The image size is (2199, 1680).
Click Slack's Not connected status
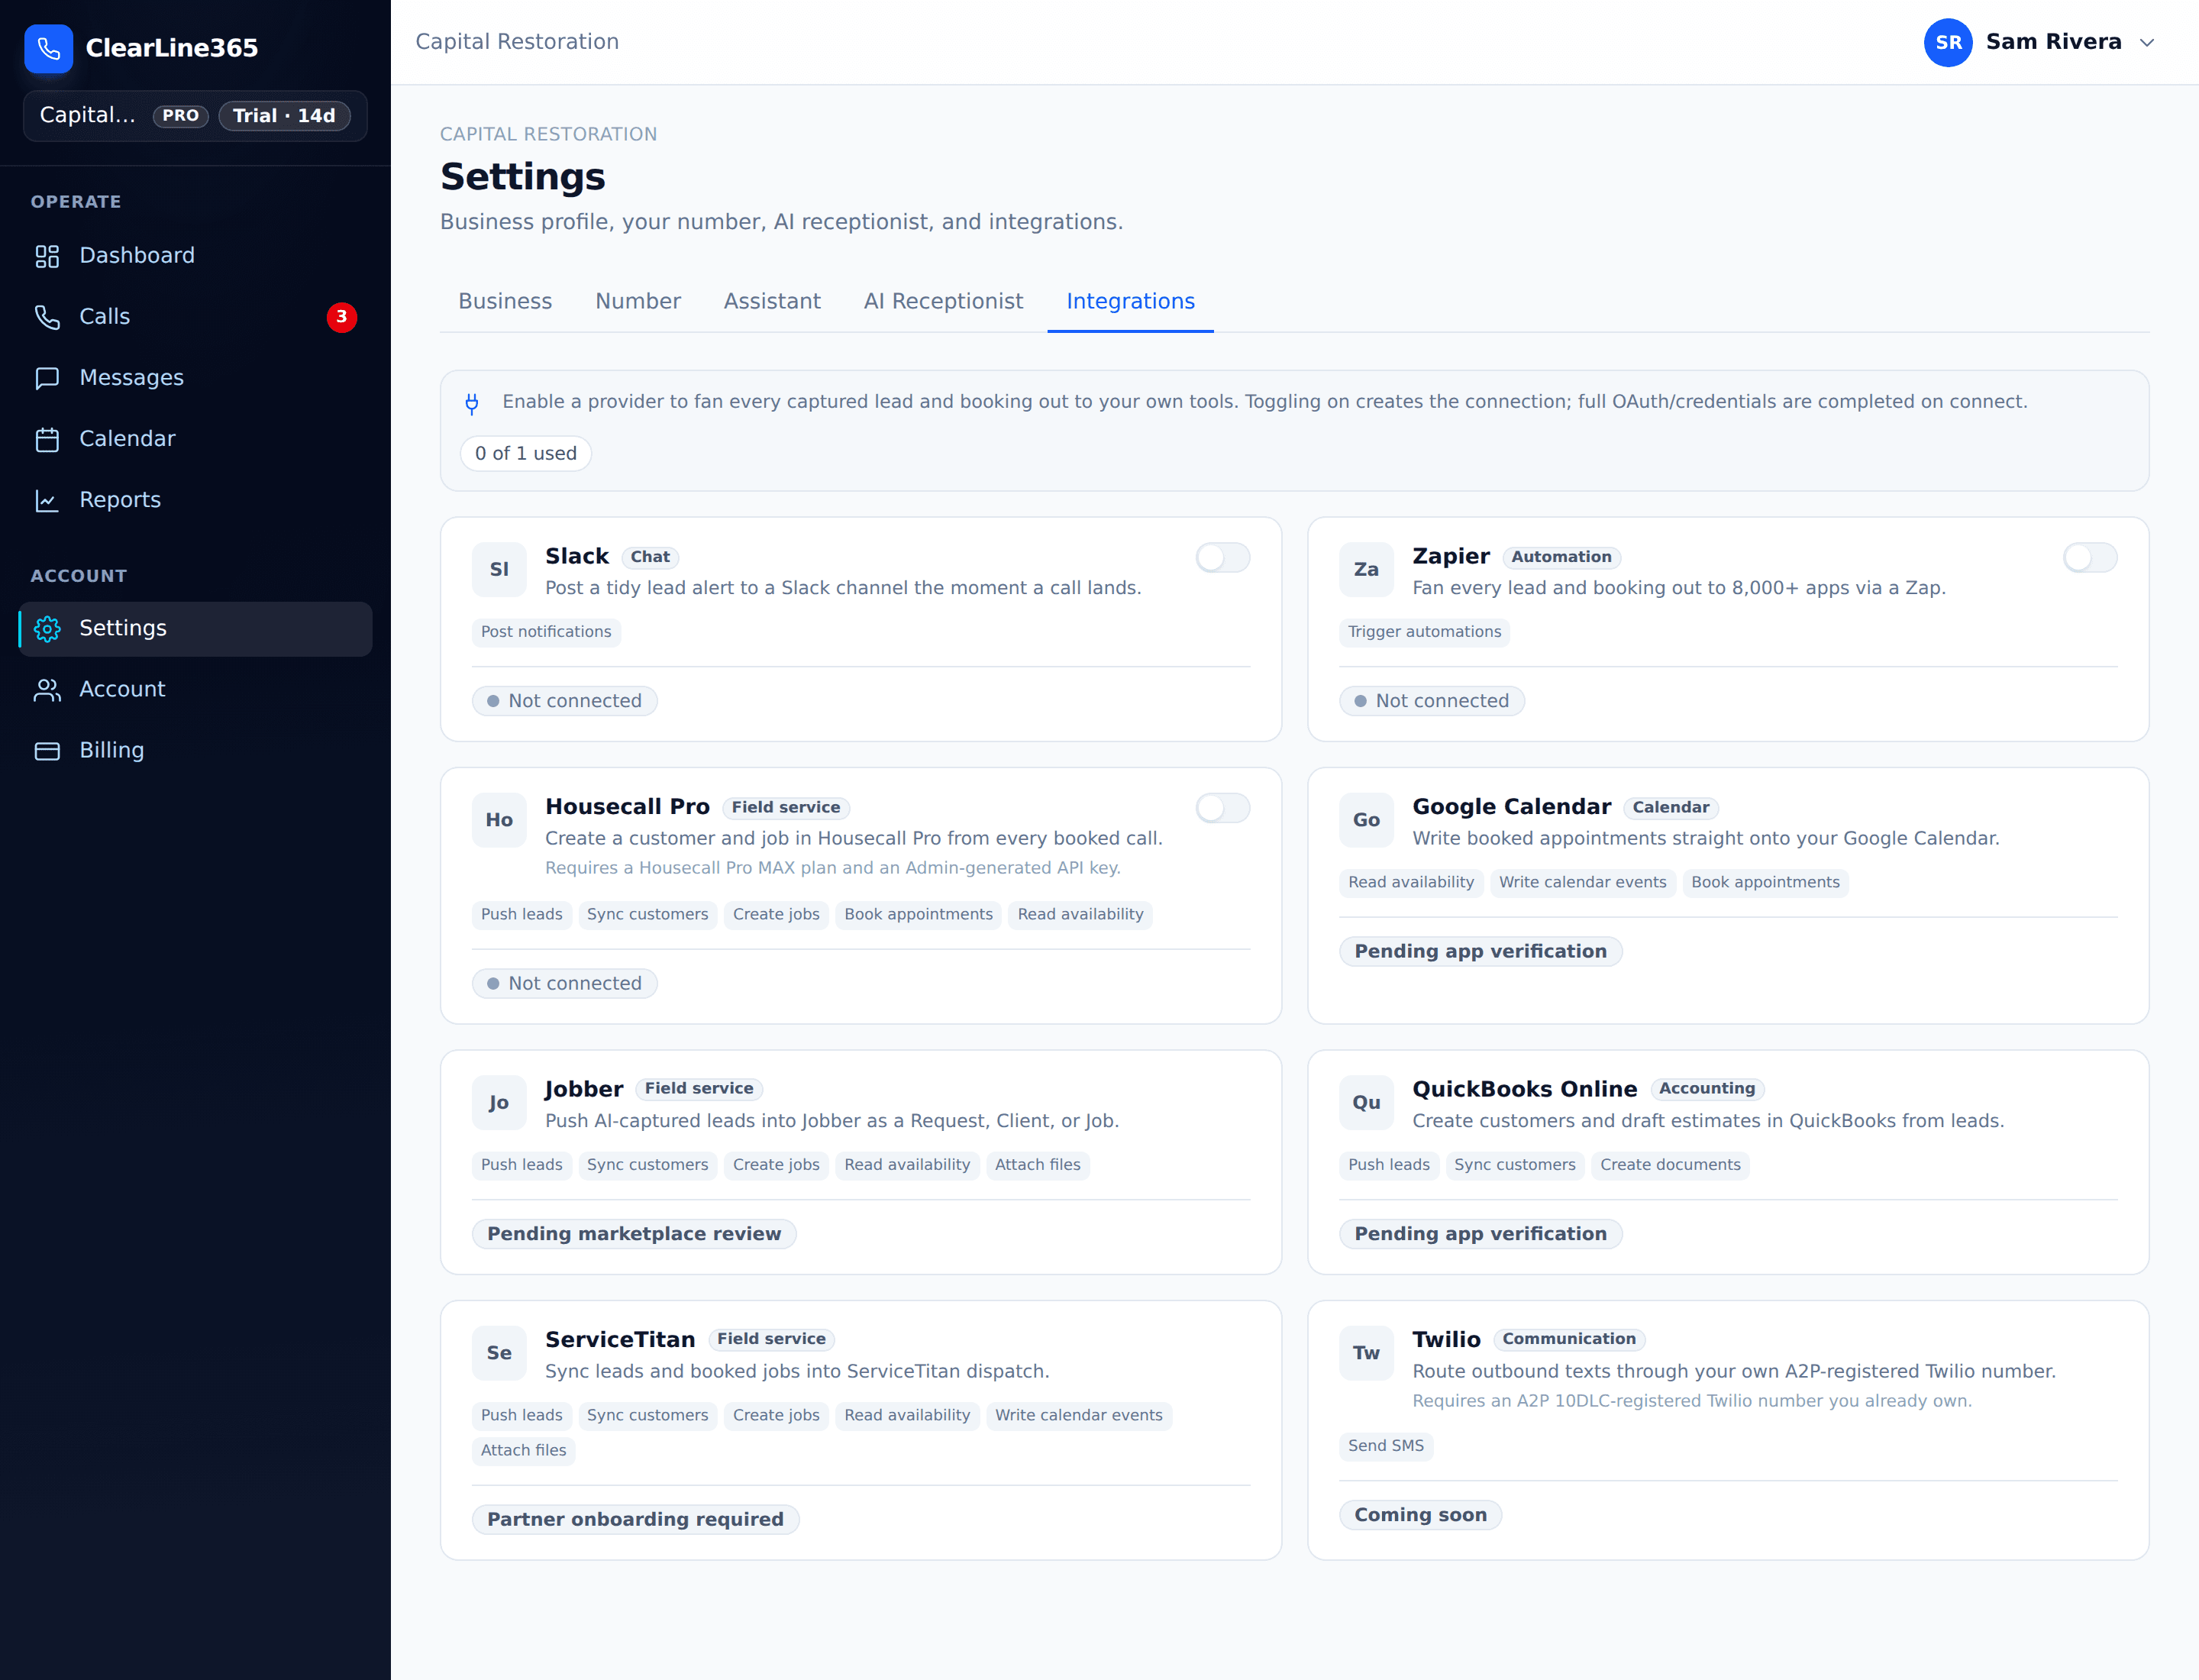pyautogui.click(x=564, y=701)
